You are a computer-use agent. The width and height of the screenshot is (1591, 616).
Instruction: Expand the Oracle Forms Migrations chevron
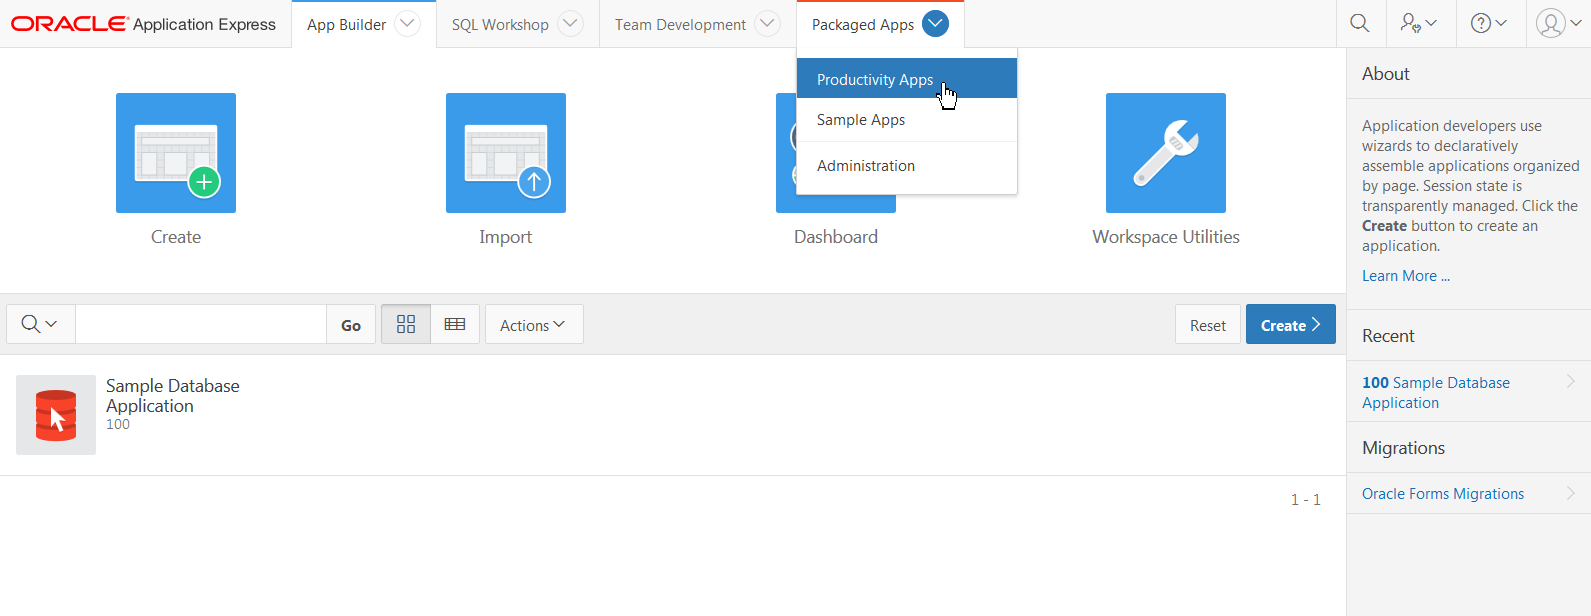[x=1571, y=493]
